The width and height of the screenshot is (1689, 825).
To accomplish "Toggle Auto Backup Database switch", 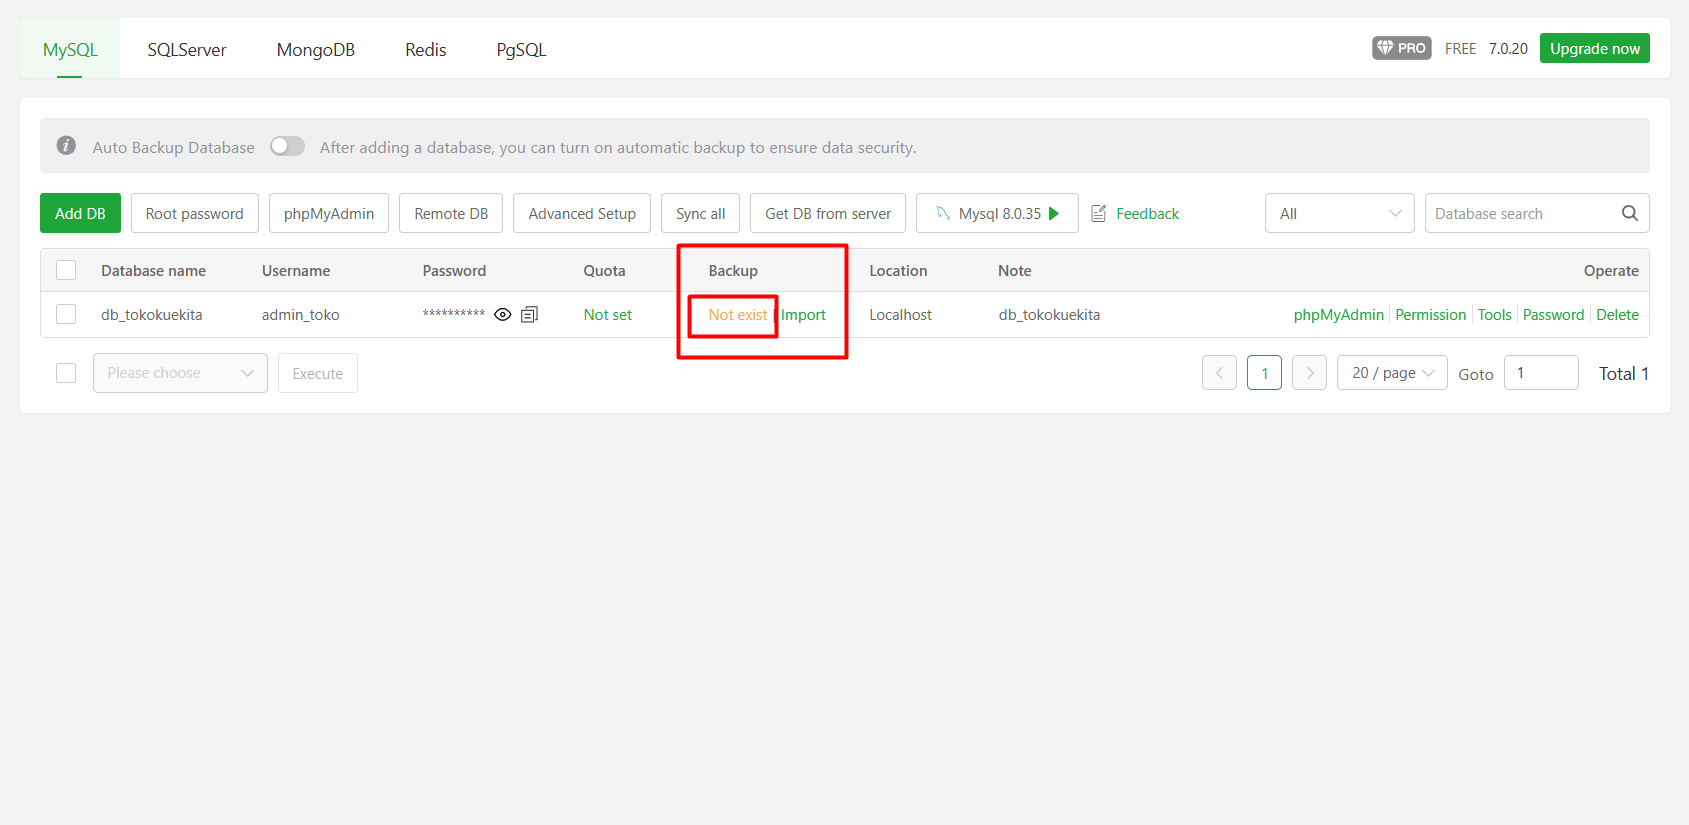I will (x=287, y=146).
